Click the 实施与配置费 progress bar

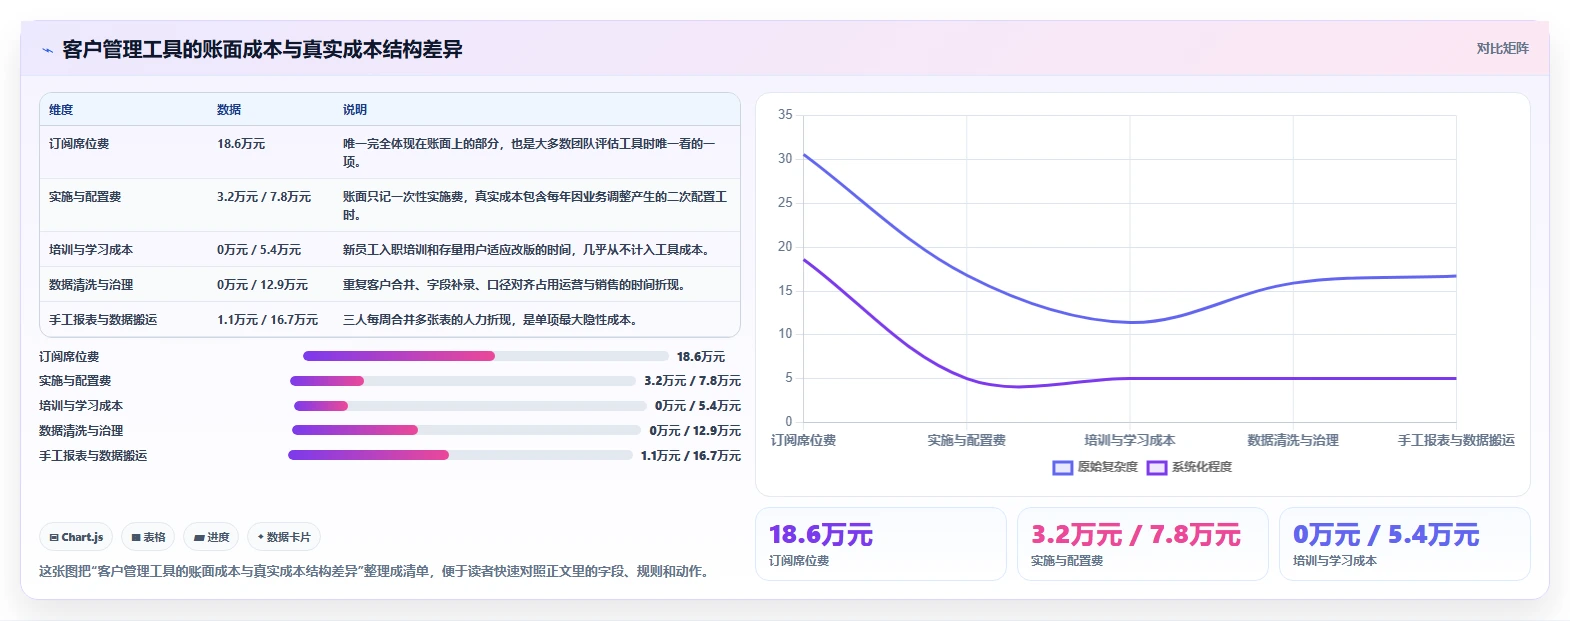pos(463,381)
